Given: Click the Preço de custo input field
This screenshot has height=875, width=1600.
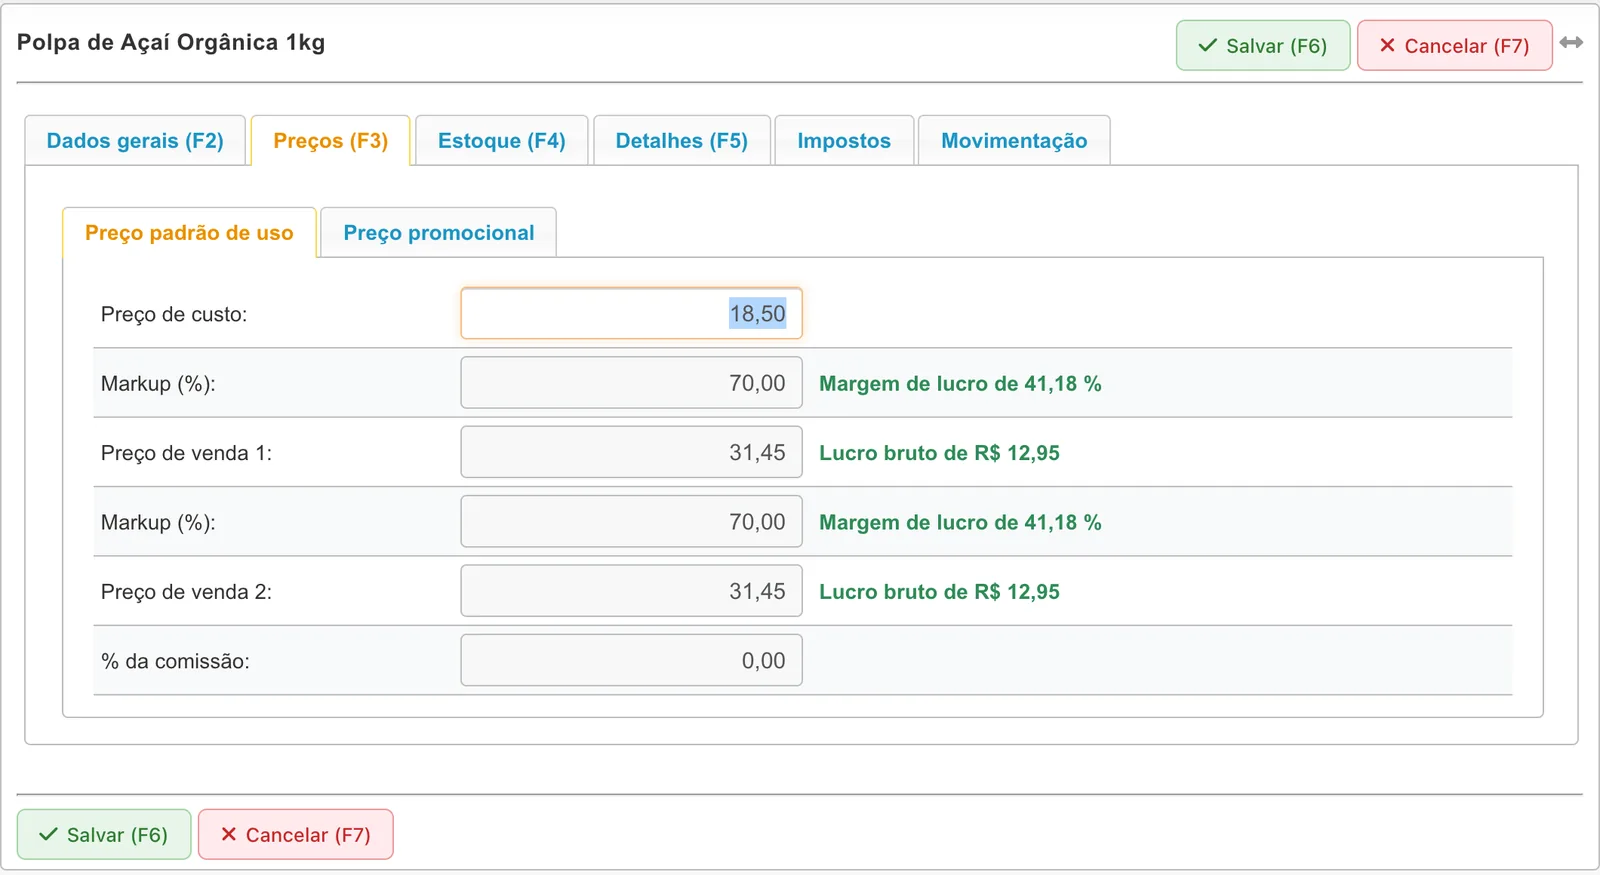Looking at the screenshot, I should click(631, 314).
